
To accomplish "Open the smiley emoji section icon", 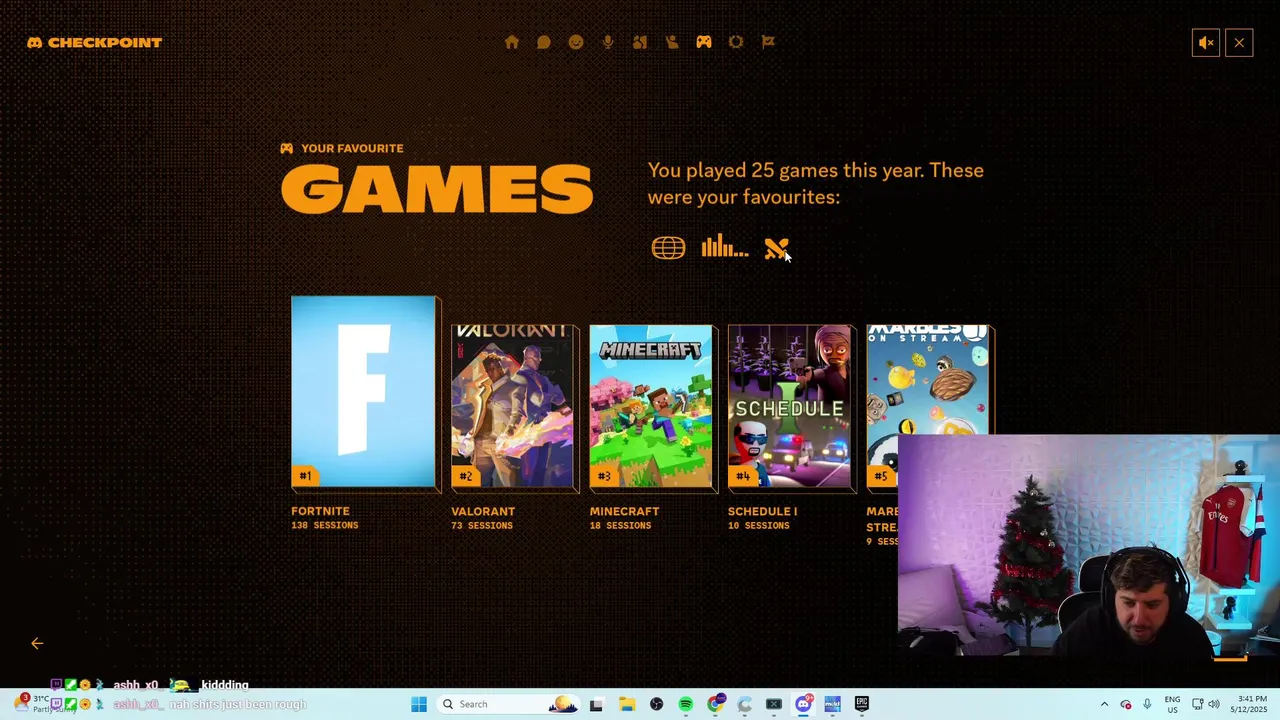I will 576,42.
